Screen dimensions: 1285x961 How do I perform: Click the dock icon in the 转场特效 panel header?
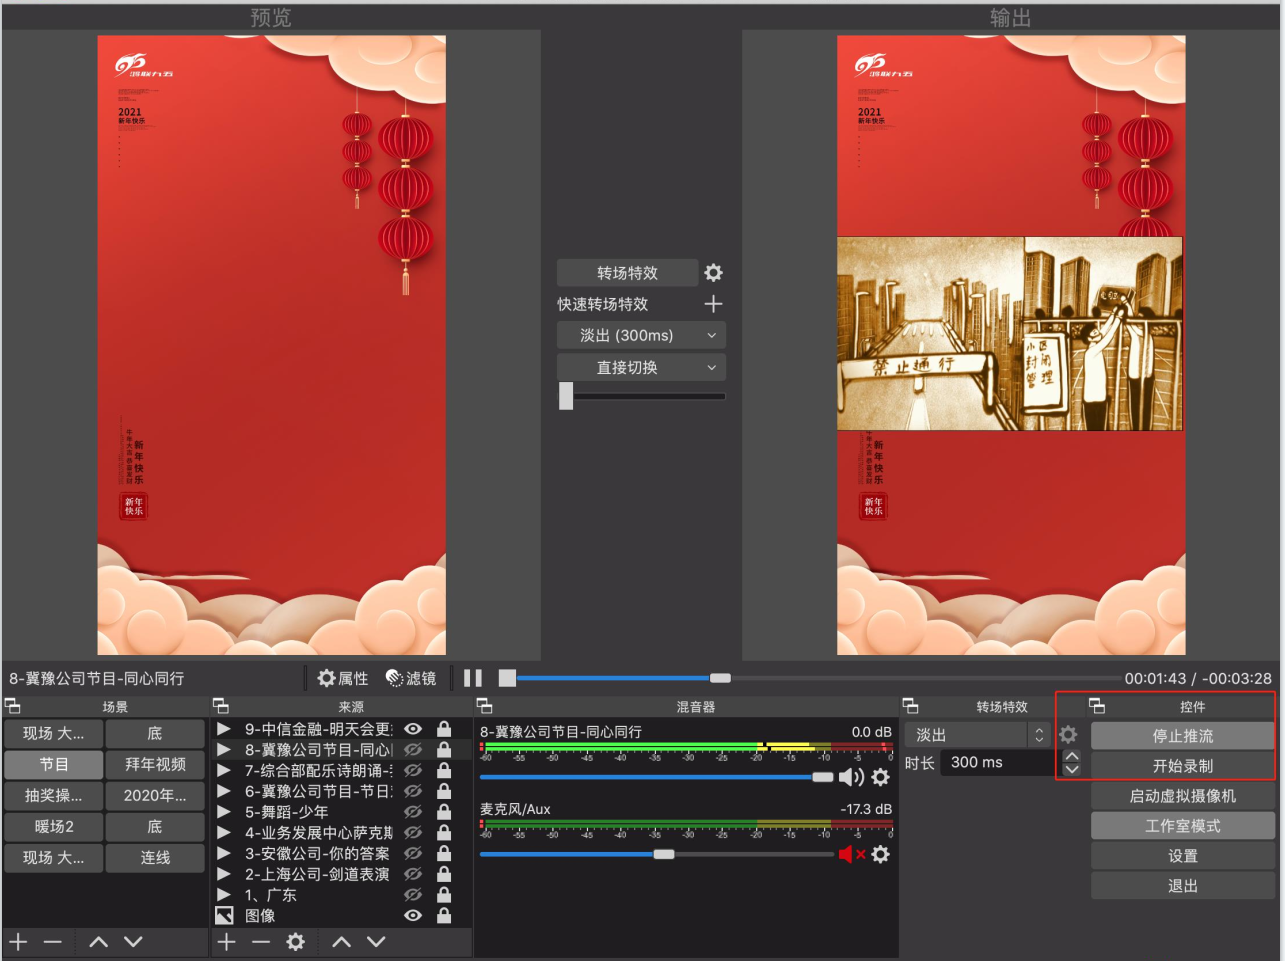click(910, 706)
